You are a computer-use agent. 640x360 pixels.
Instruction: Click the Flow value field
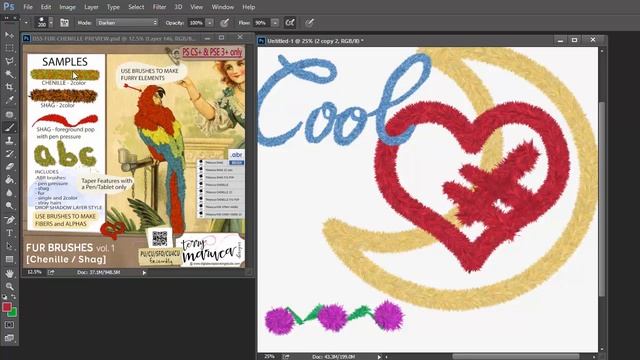(x=261, y=23)
